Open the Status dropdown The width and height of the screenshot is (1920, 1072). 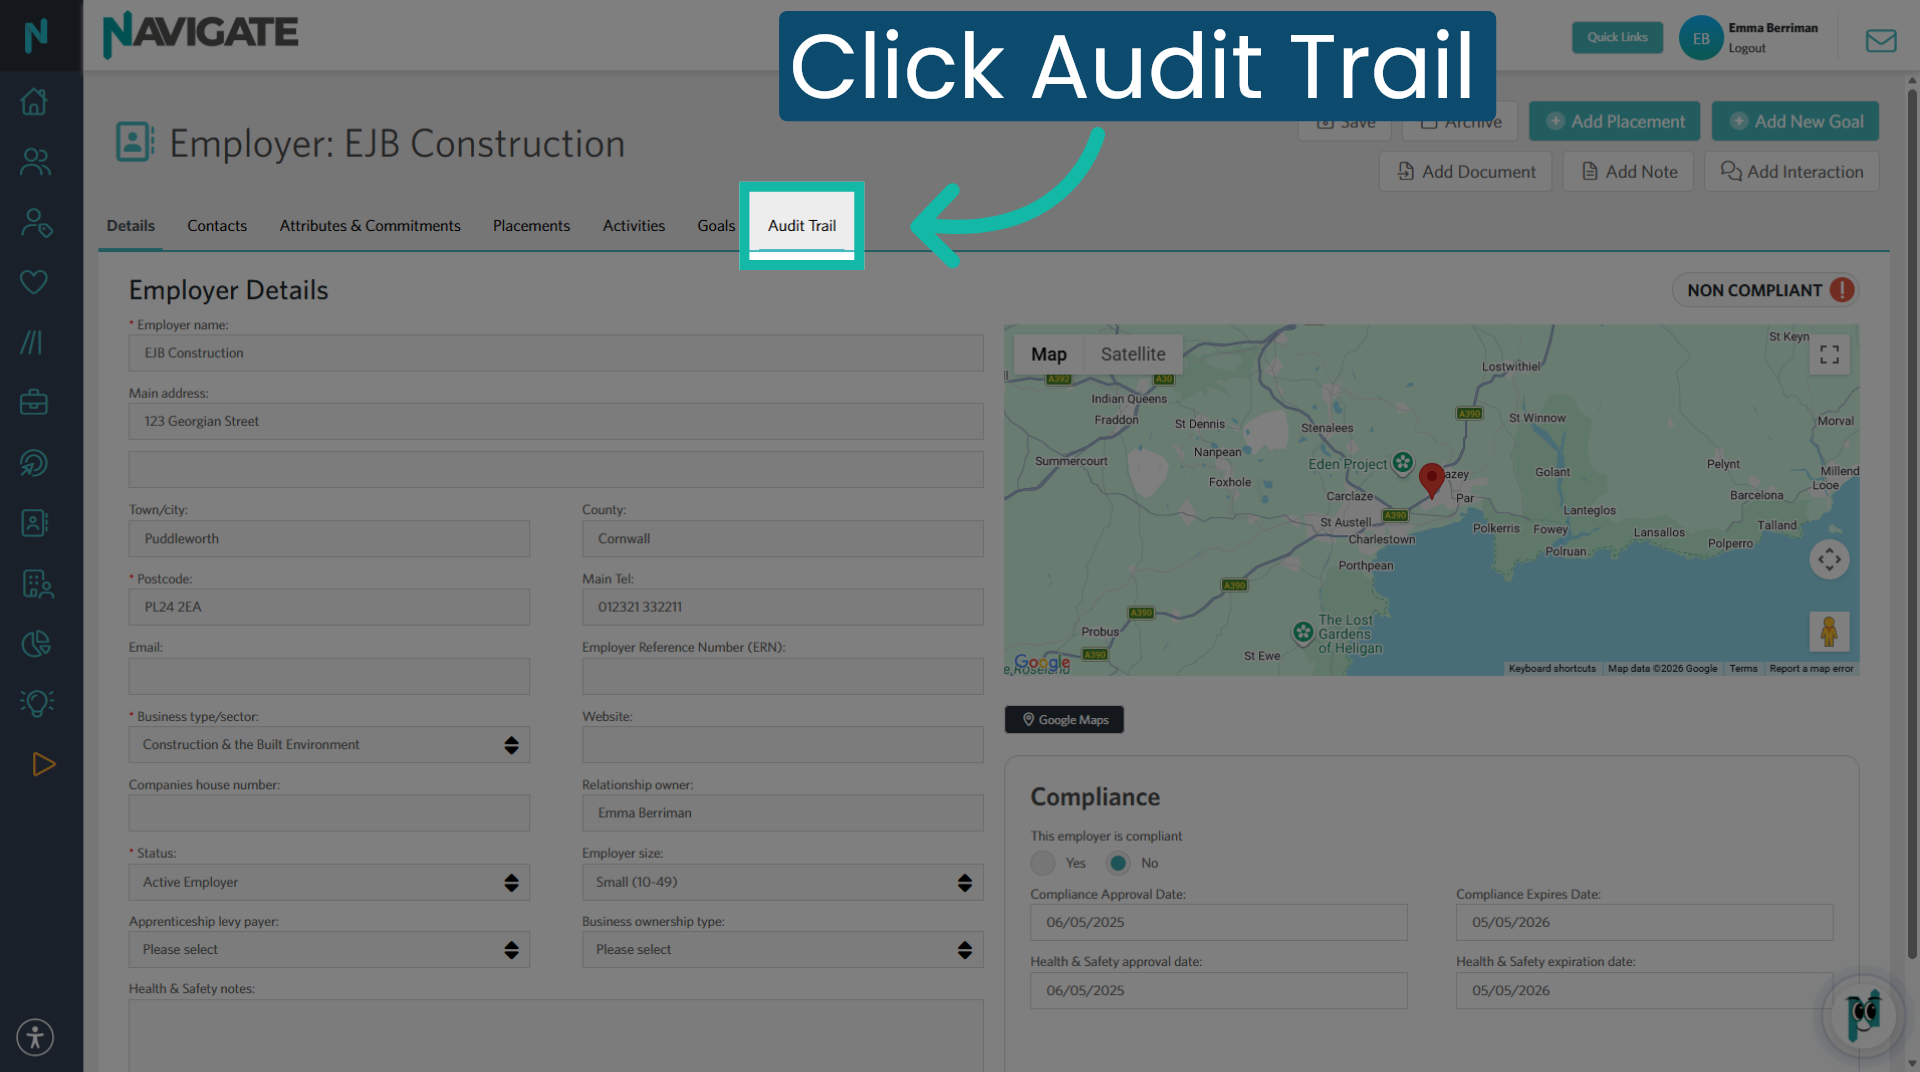329,883
